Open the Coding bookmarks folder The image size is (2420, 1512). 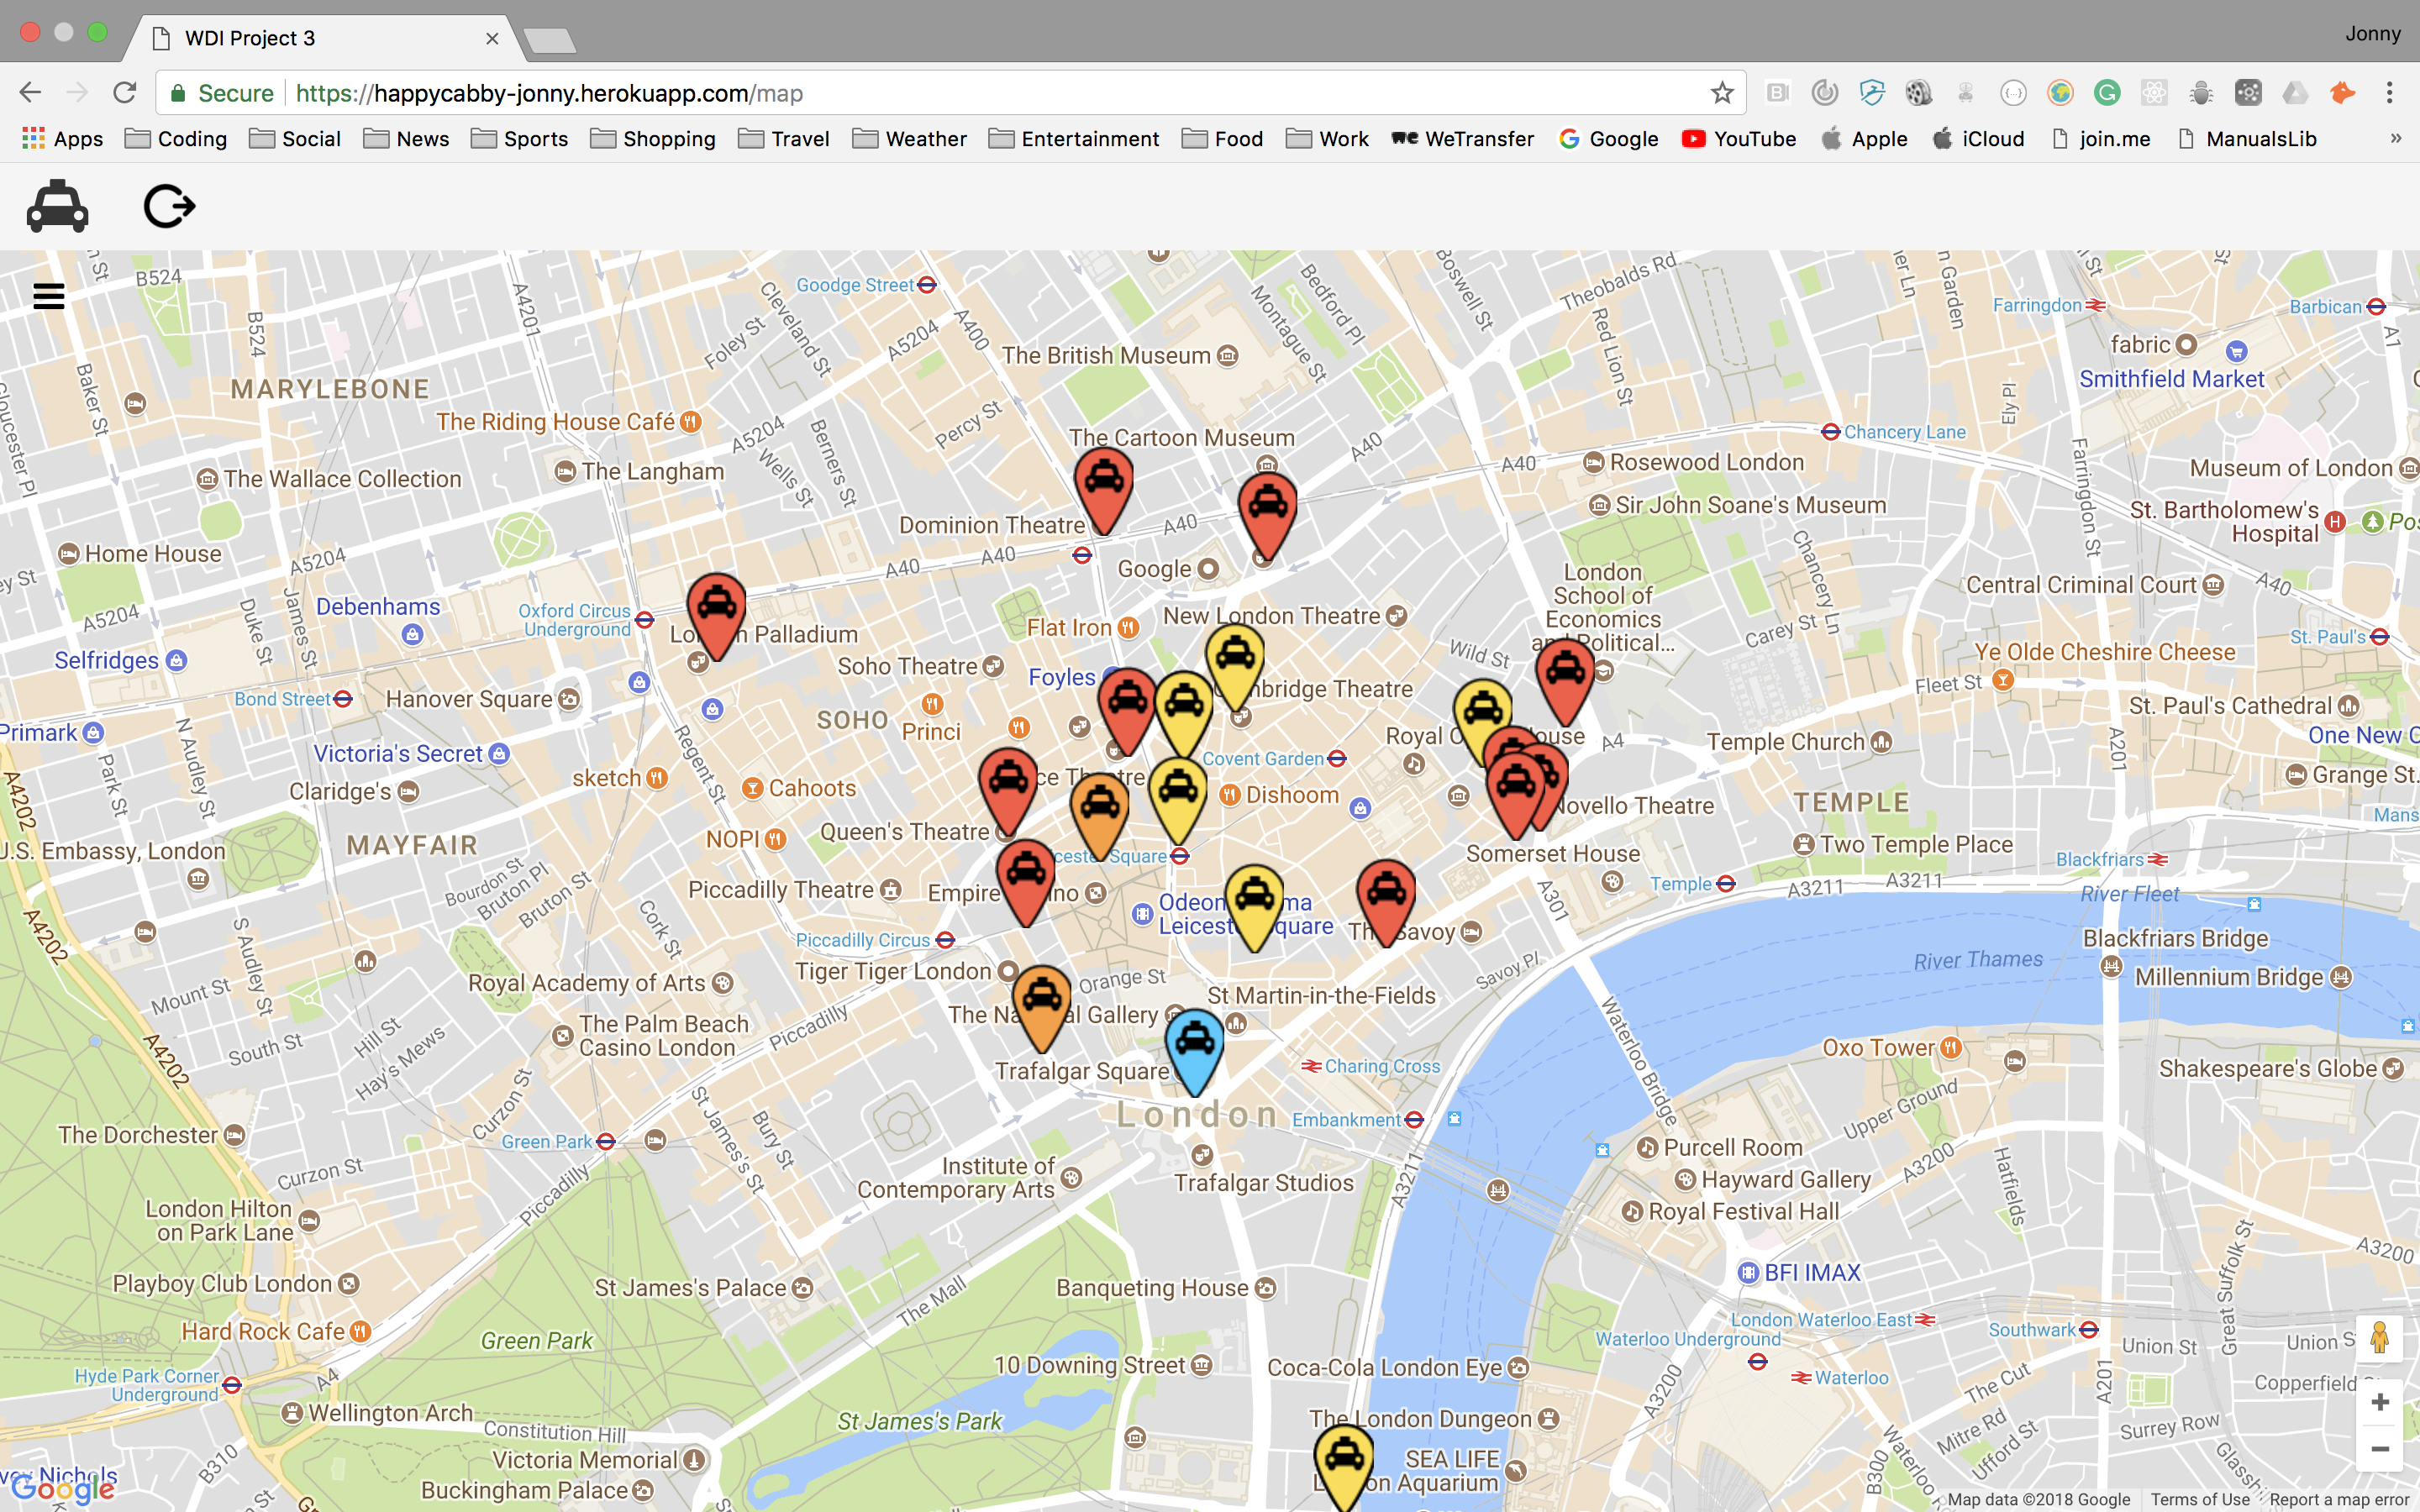click(x=176, y=139)
